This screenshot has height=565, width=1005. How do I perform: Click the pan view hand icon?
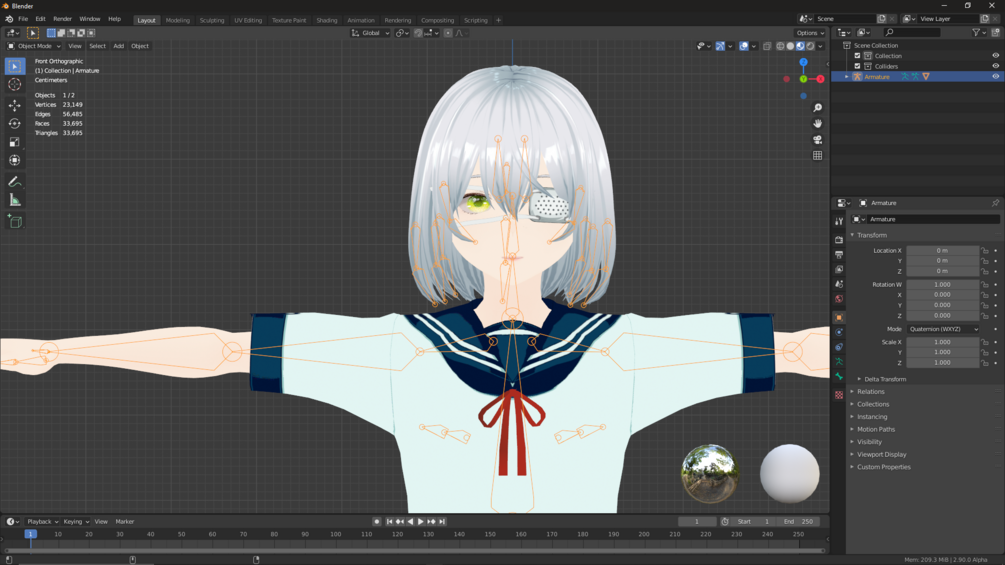pyautogui.click(x=817, y=124)
